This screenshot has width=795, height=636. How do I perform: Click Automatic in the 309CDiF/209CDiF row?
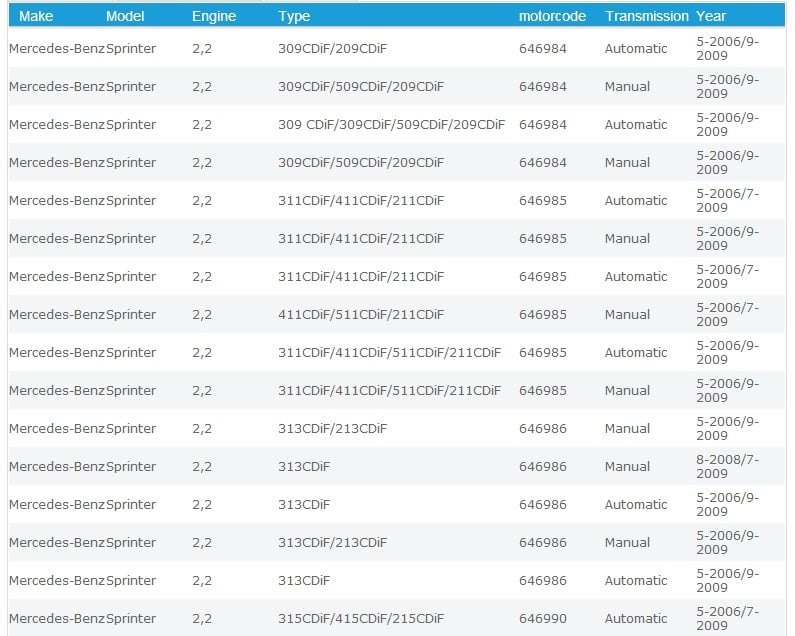pyautogui.click(x=636, y=49)
